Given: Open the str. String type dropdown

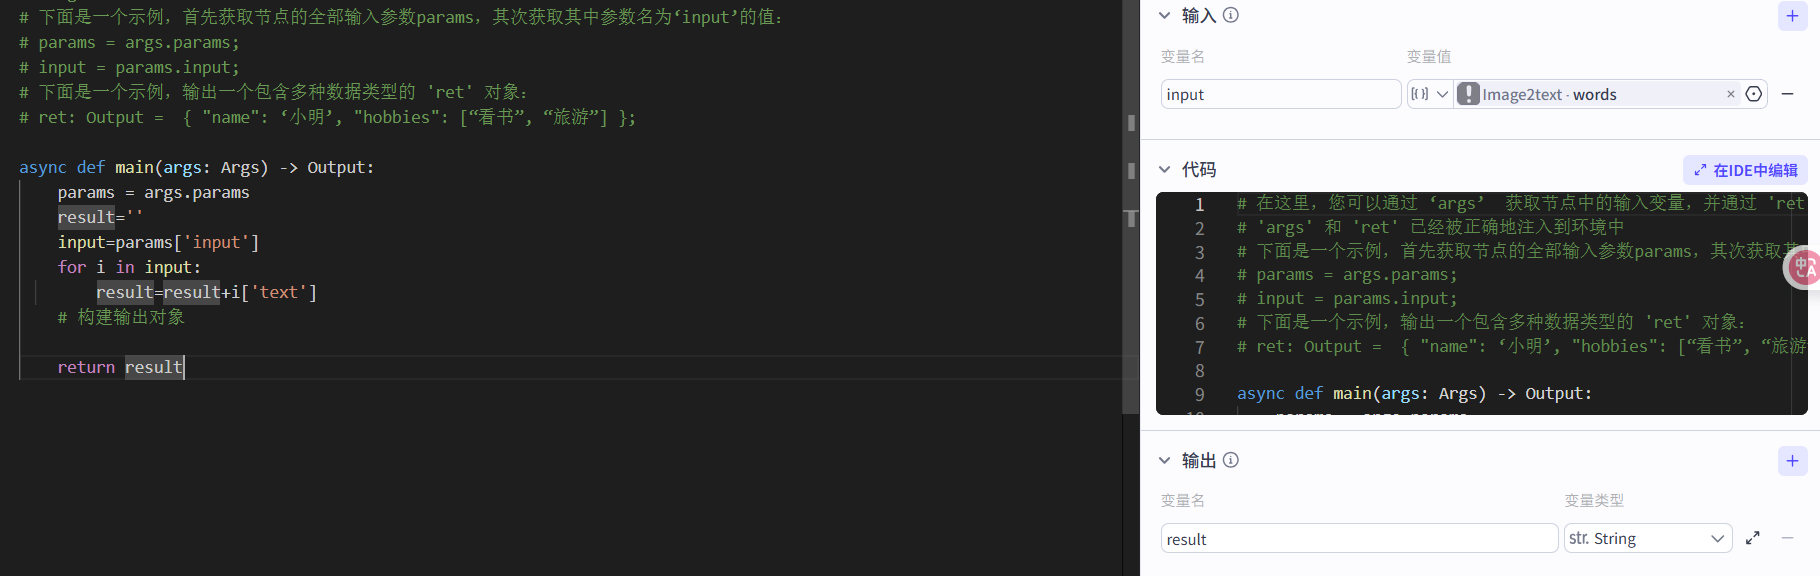Looking at the screenshot, I should pyautogui.click(x=1647, y=538).
